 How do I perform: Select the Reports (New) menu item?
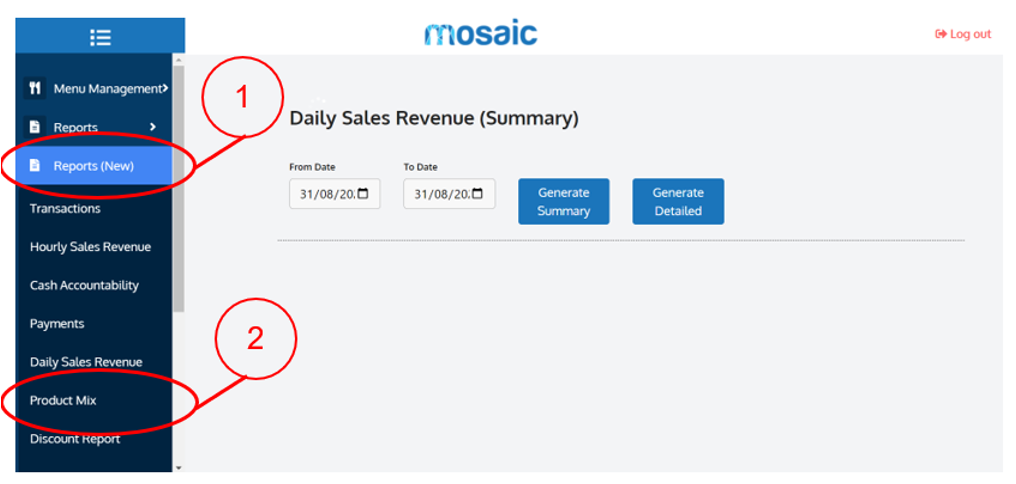click(94, 166)
